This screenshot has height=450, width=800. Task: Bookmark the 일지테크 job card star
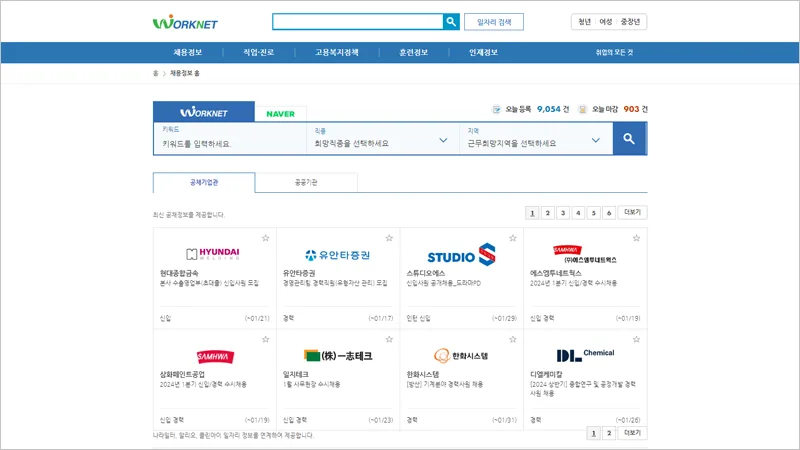pos(389,339)
